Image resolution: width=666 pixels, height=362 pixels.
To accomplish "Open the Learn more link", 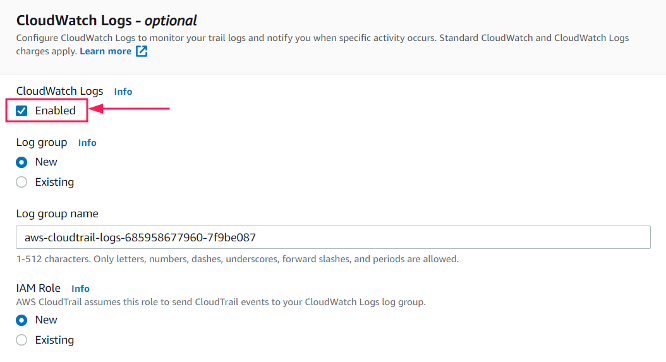I will pos(105,51).
